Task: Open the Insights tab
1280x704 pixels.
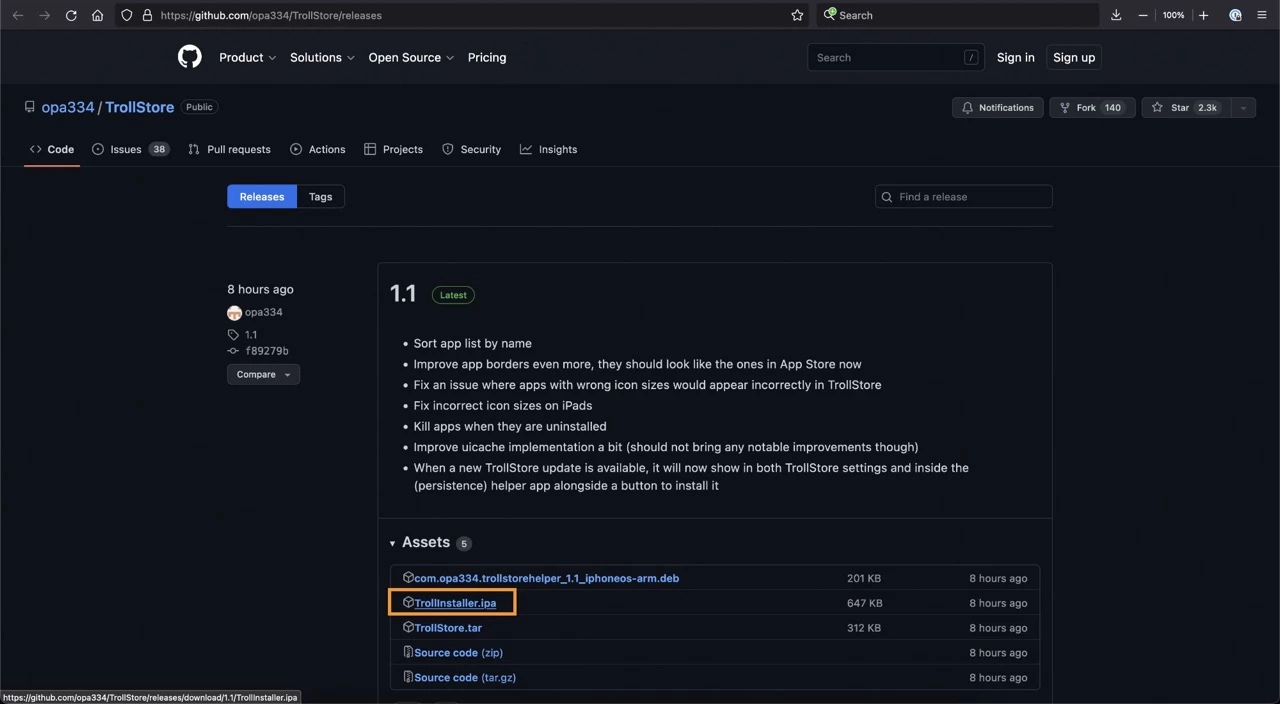Action: click(x=557, y=149)
